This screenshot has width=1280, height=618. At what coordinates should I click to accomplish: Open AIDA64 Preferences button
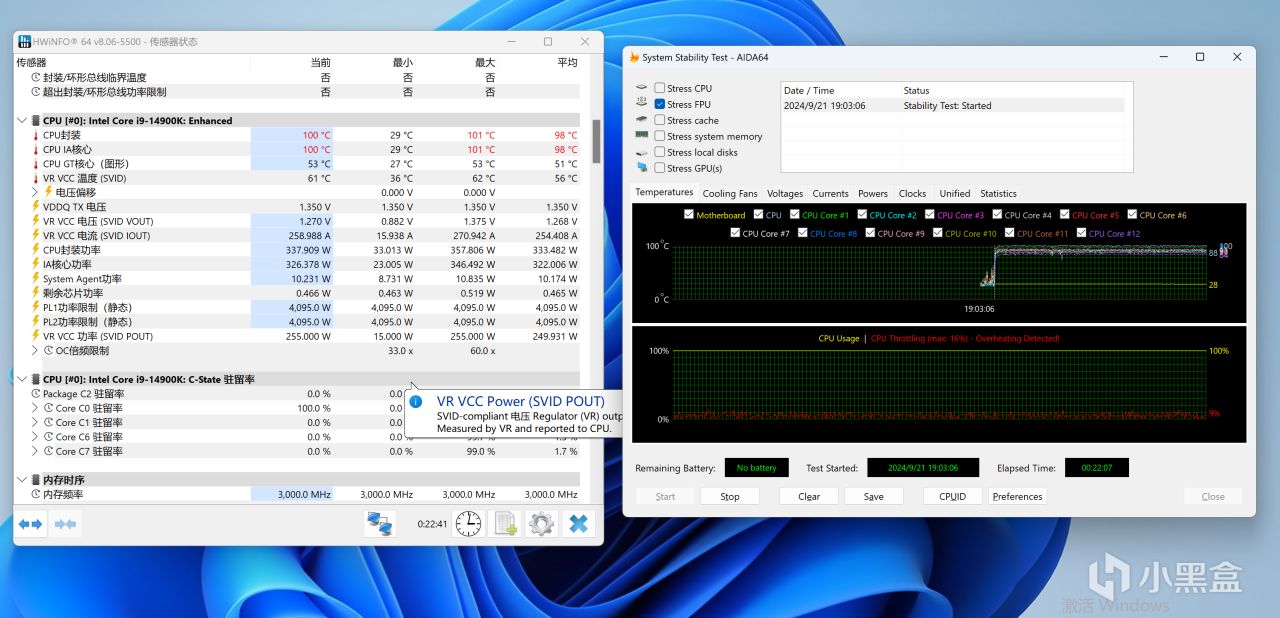click(x=1018, y=496)
